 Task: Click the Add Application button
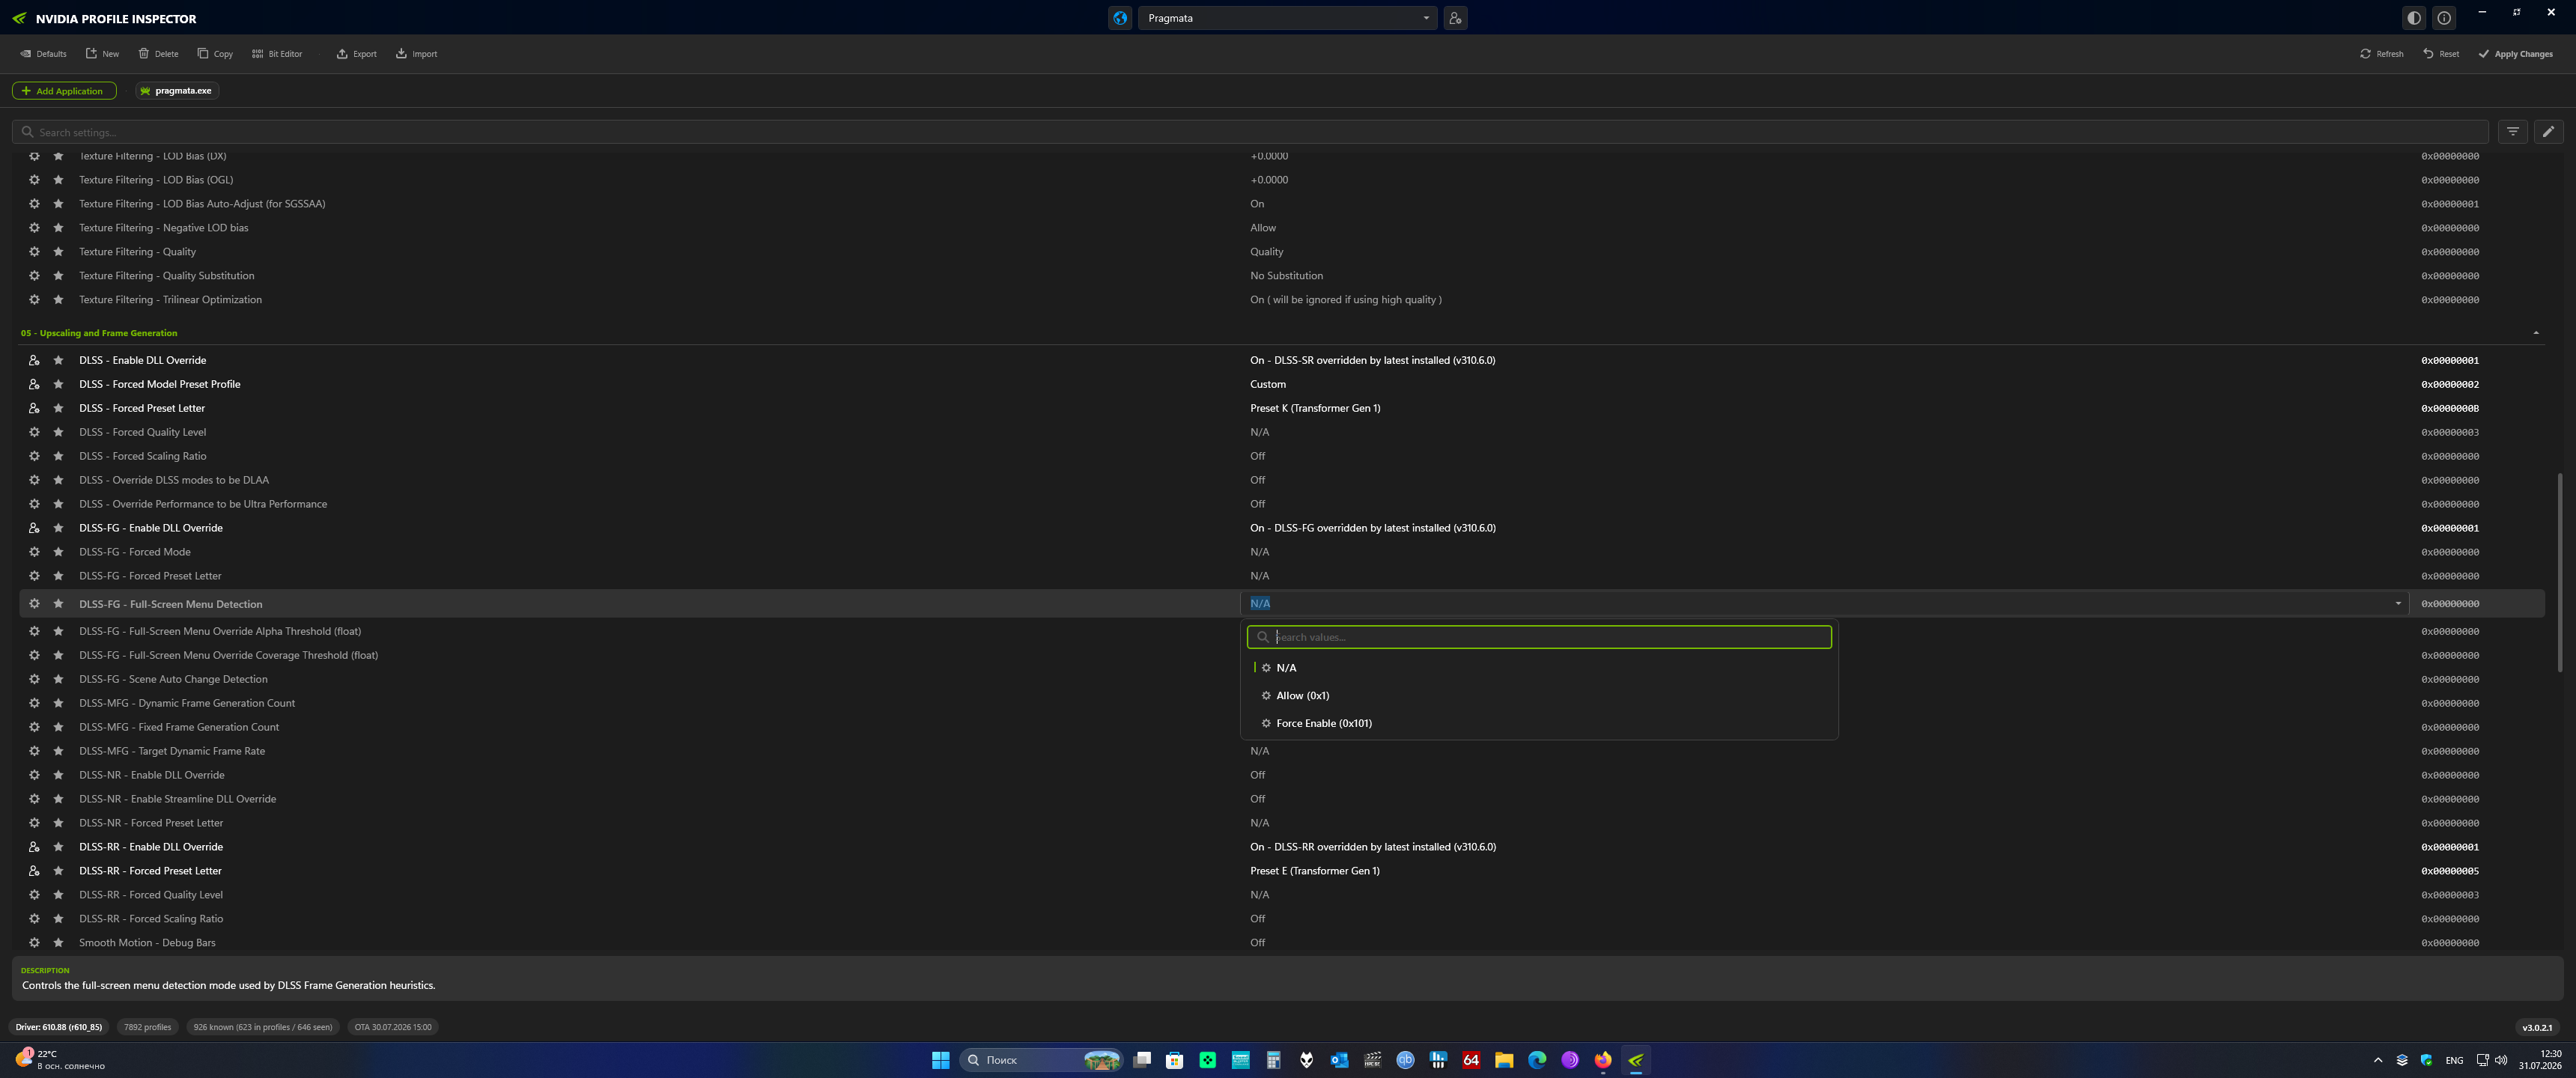64,91
